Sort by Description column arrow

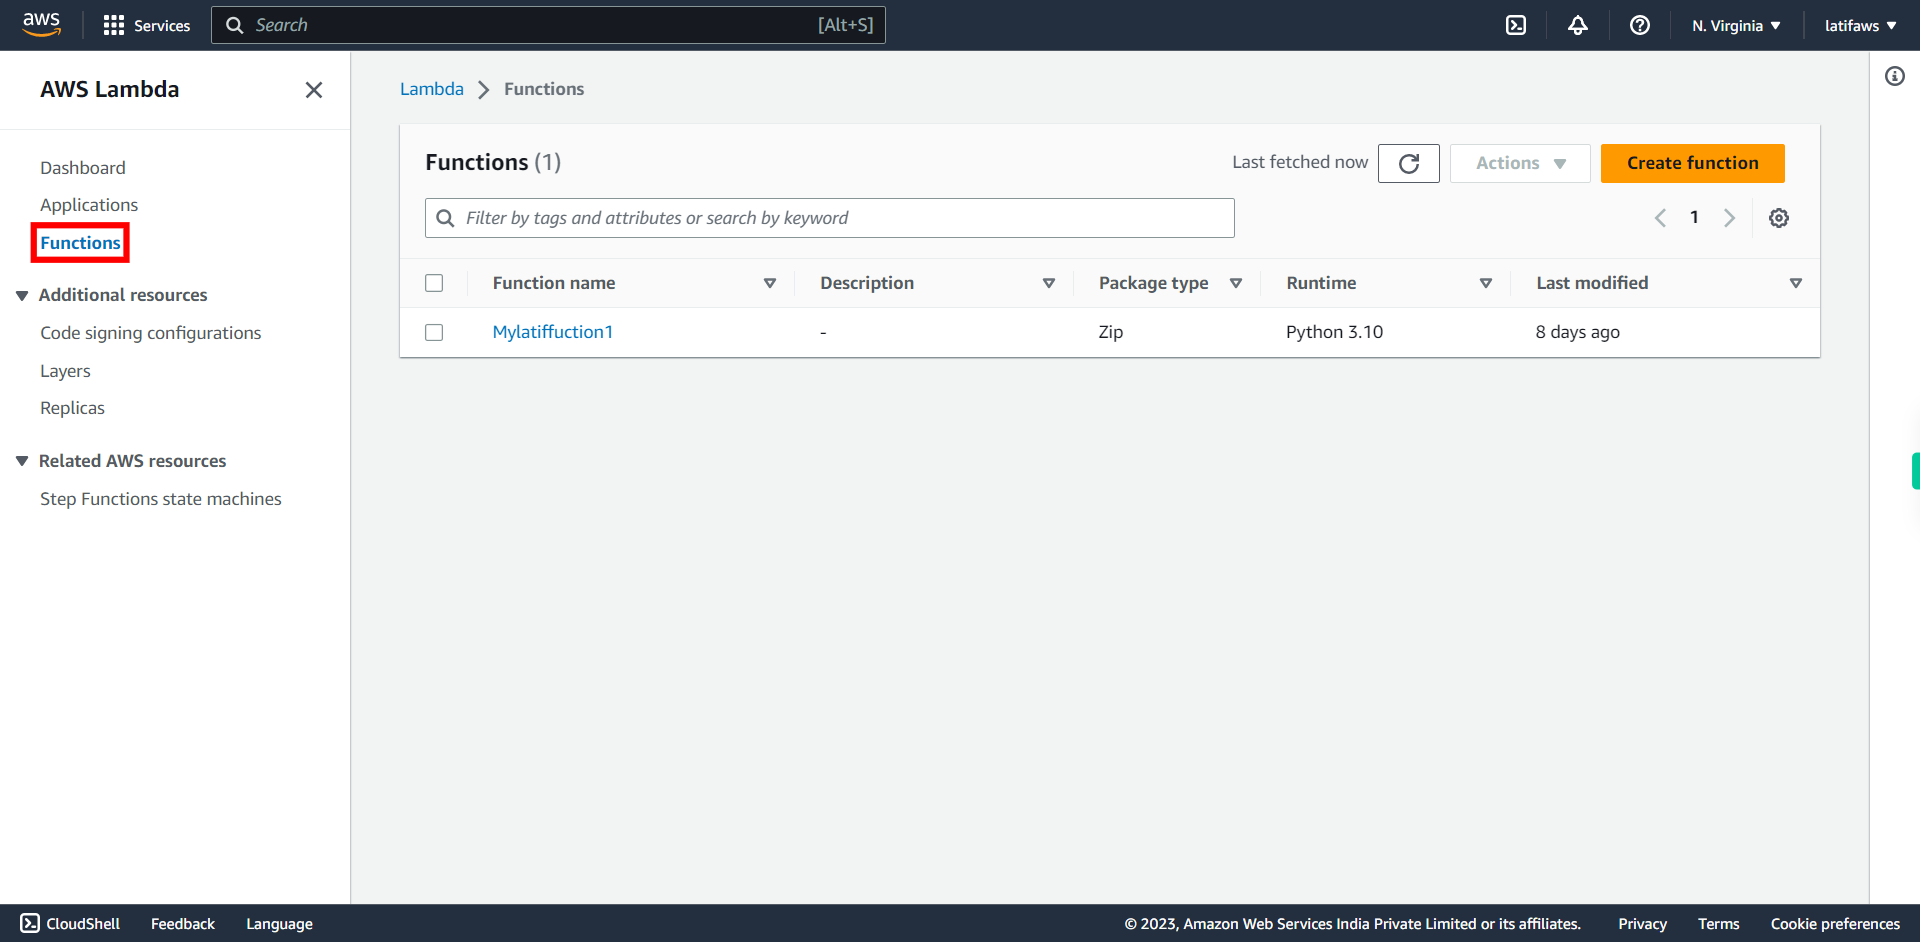pyautogui.click(x=1049, y=283)
